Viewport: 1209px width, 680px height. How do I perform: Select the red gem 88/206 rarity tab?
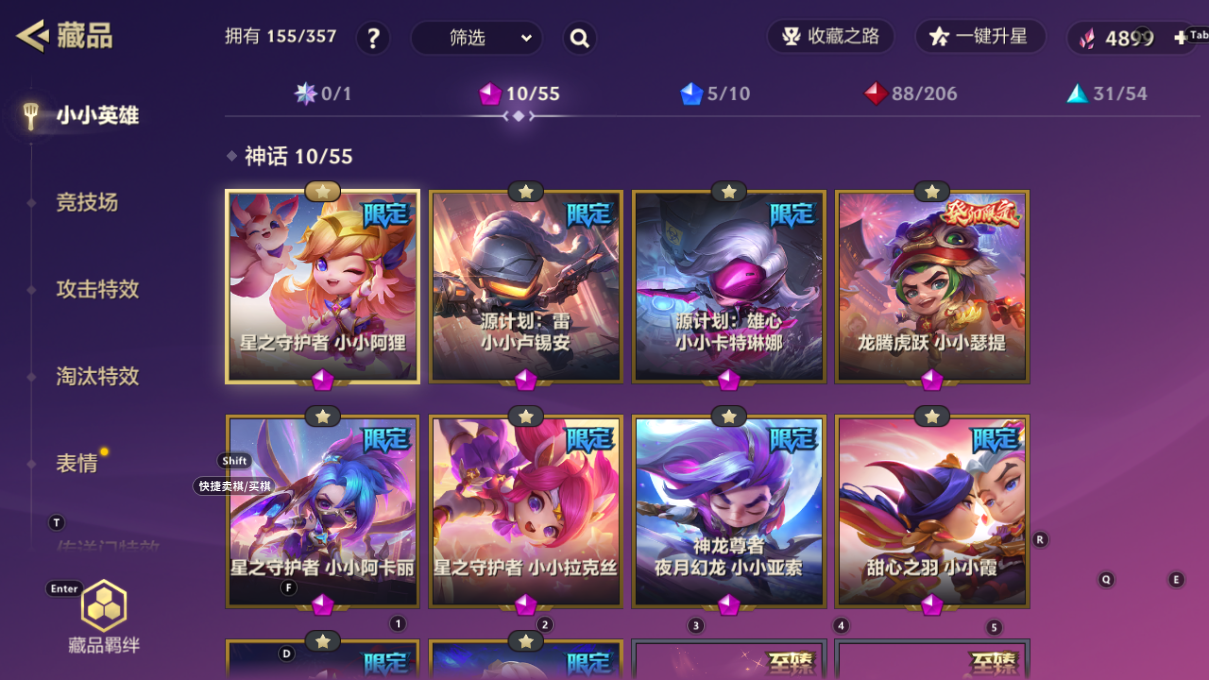911,94
